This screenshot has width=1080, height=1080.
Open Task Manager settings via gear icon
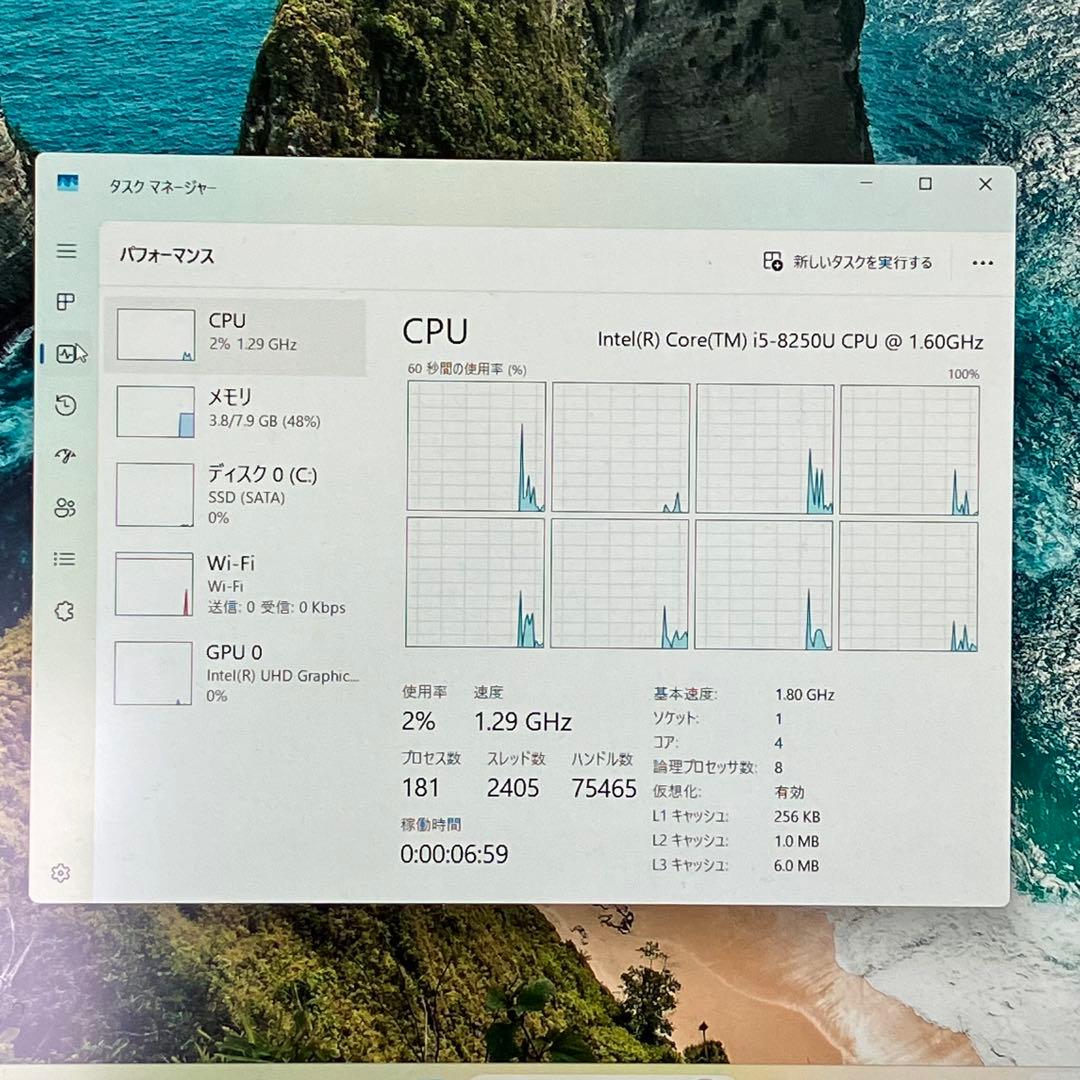point(61,872)
